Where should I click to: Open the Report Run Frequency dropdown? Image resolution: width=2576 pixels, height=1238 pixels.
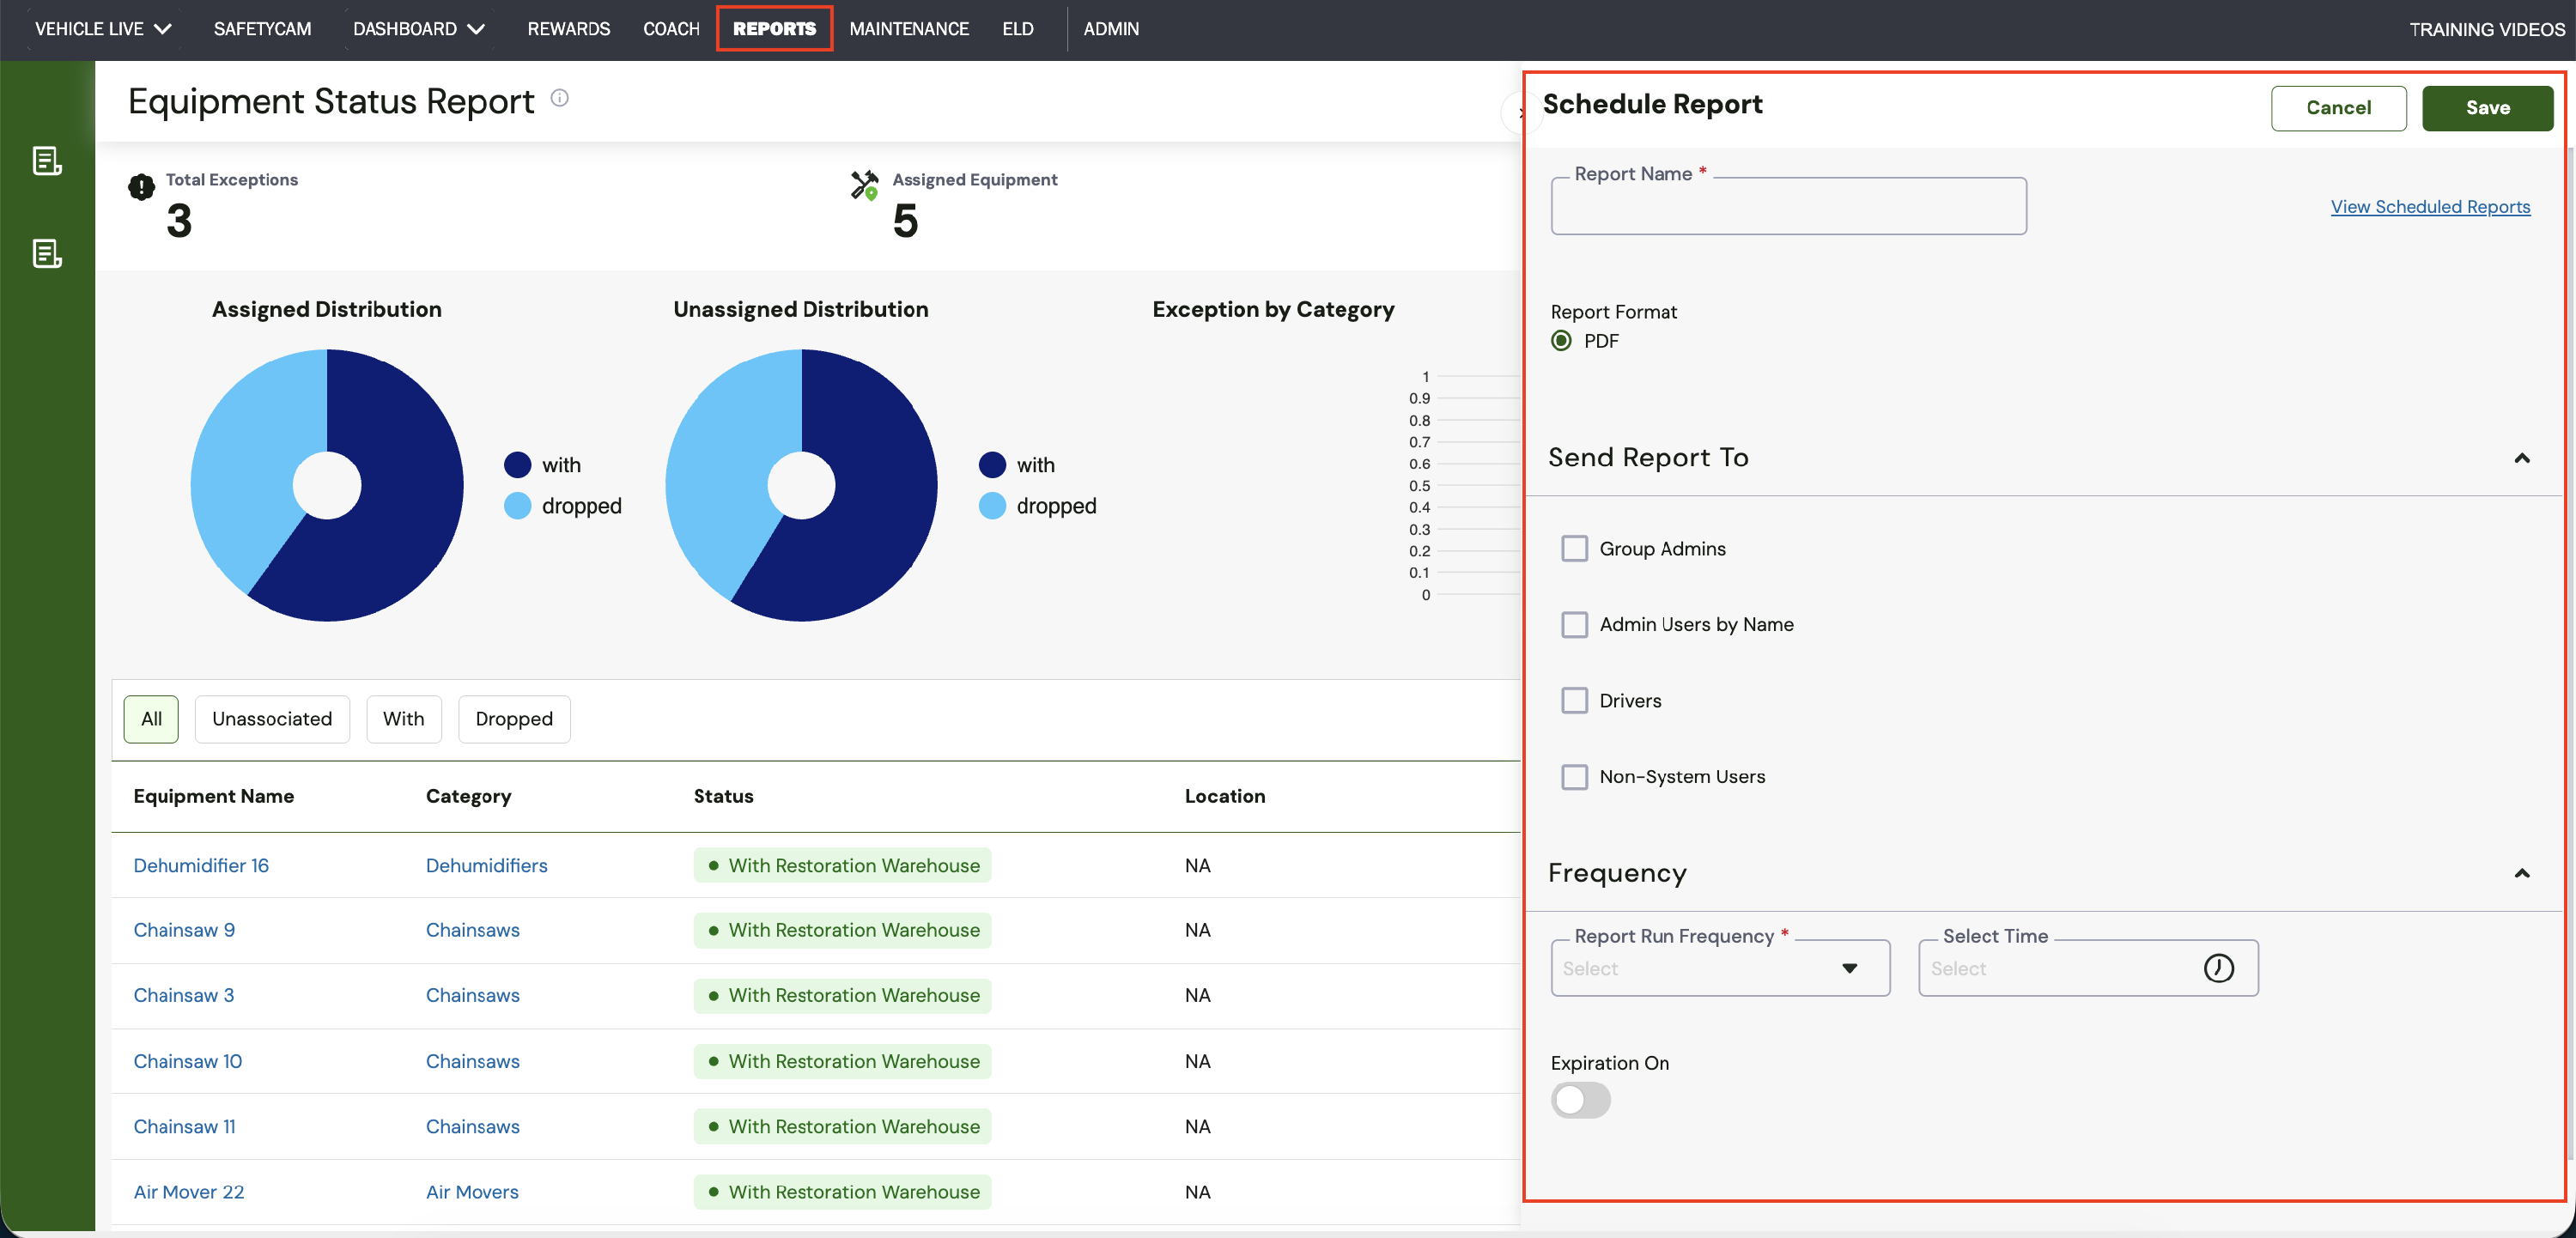pos(1719,968)
